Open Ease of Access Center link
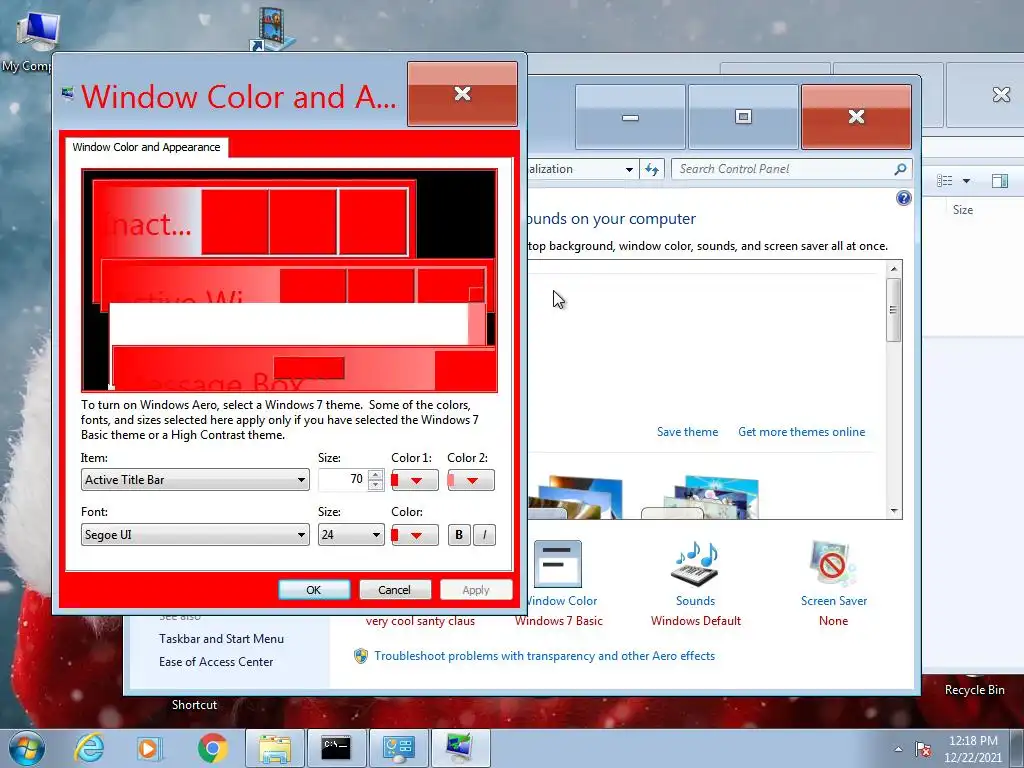The image size is (1024, 768). (x=216, y=662)
